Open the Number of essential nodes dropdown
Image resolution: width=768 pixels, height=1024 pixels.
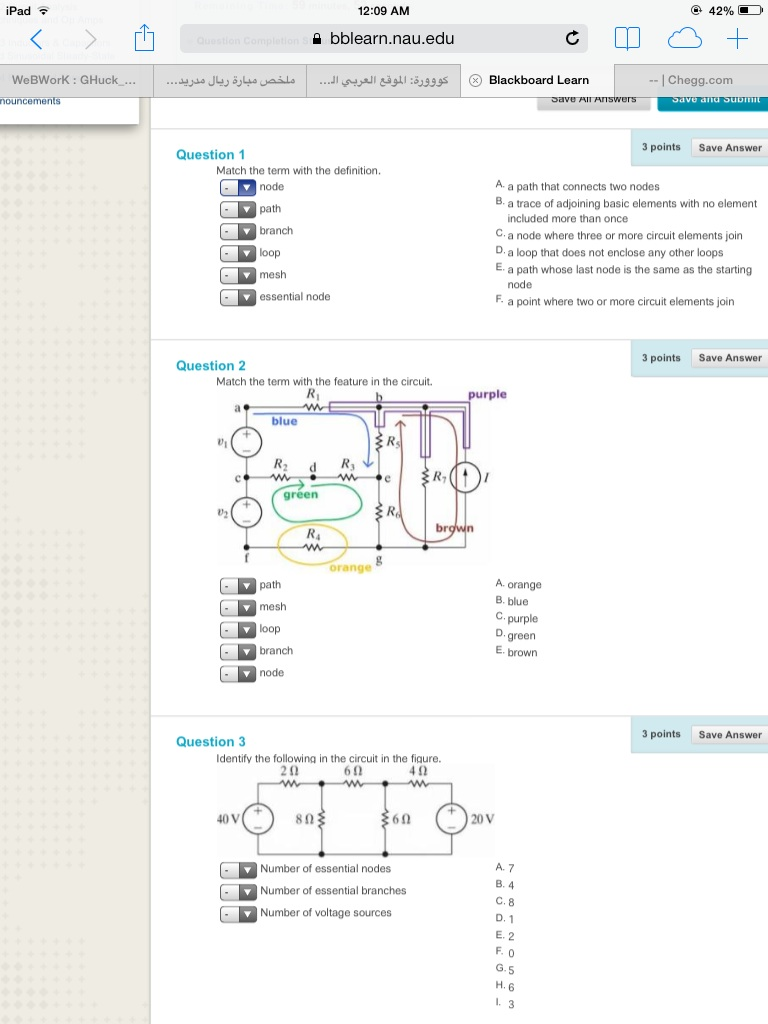pyautogui.click(x=238, y=870)
